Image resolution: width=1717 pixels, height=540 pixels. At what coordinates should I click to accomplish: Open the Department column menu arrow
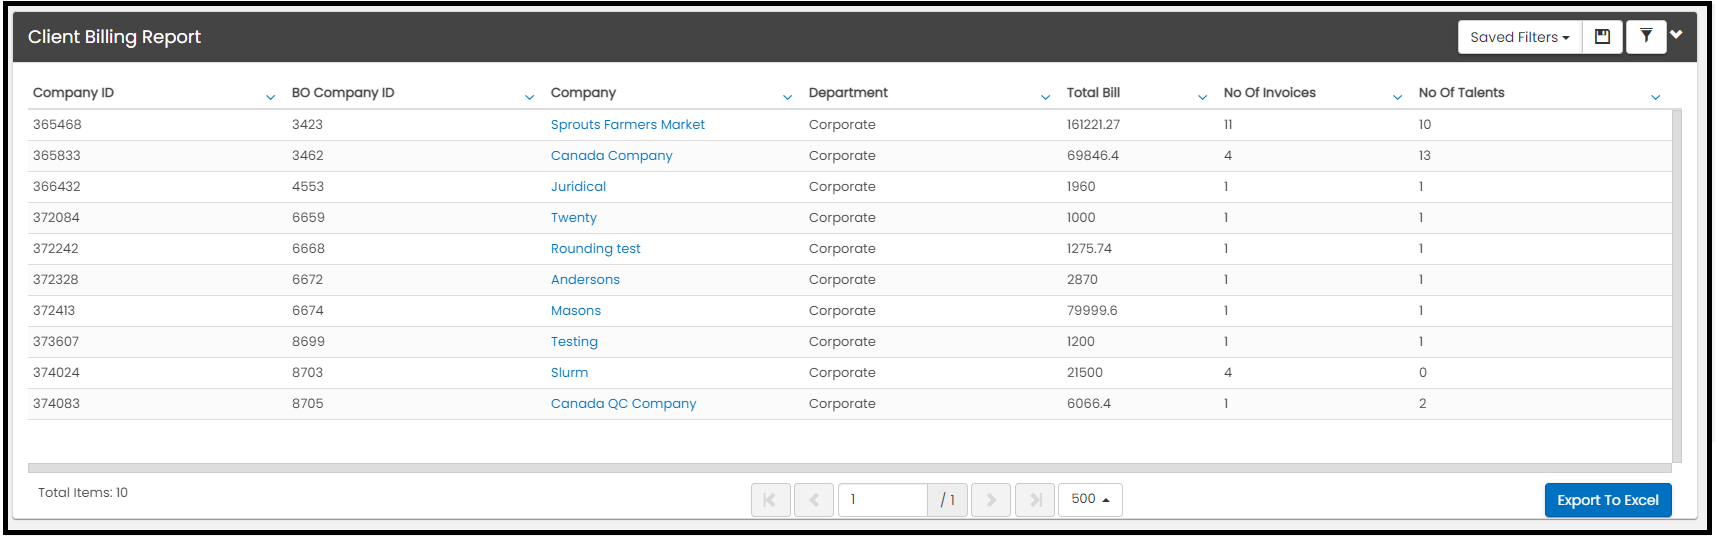pos(1046,97)
